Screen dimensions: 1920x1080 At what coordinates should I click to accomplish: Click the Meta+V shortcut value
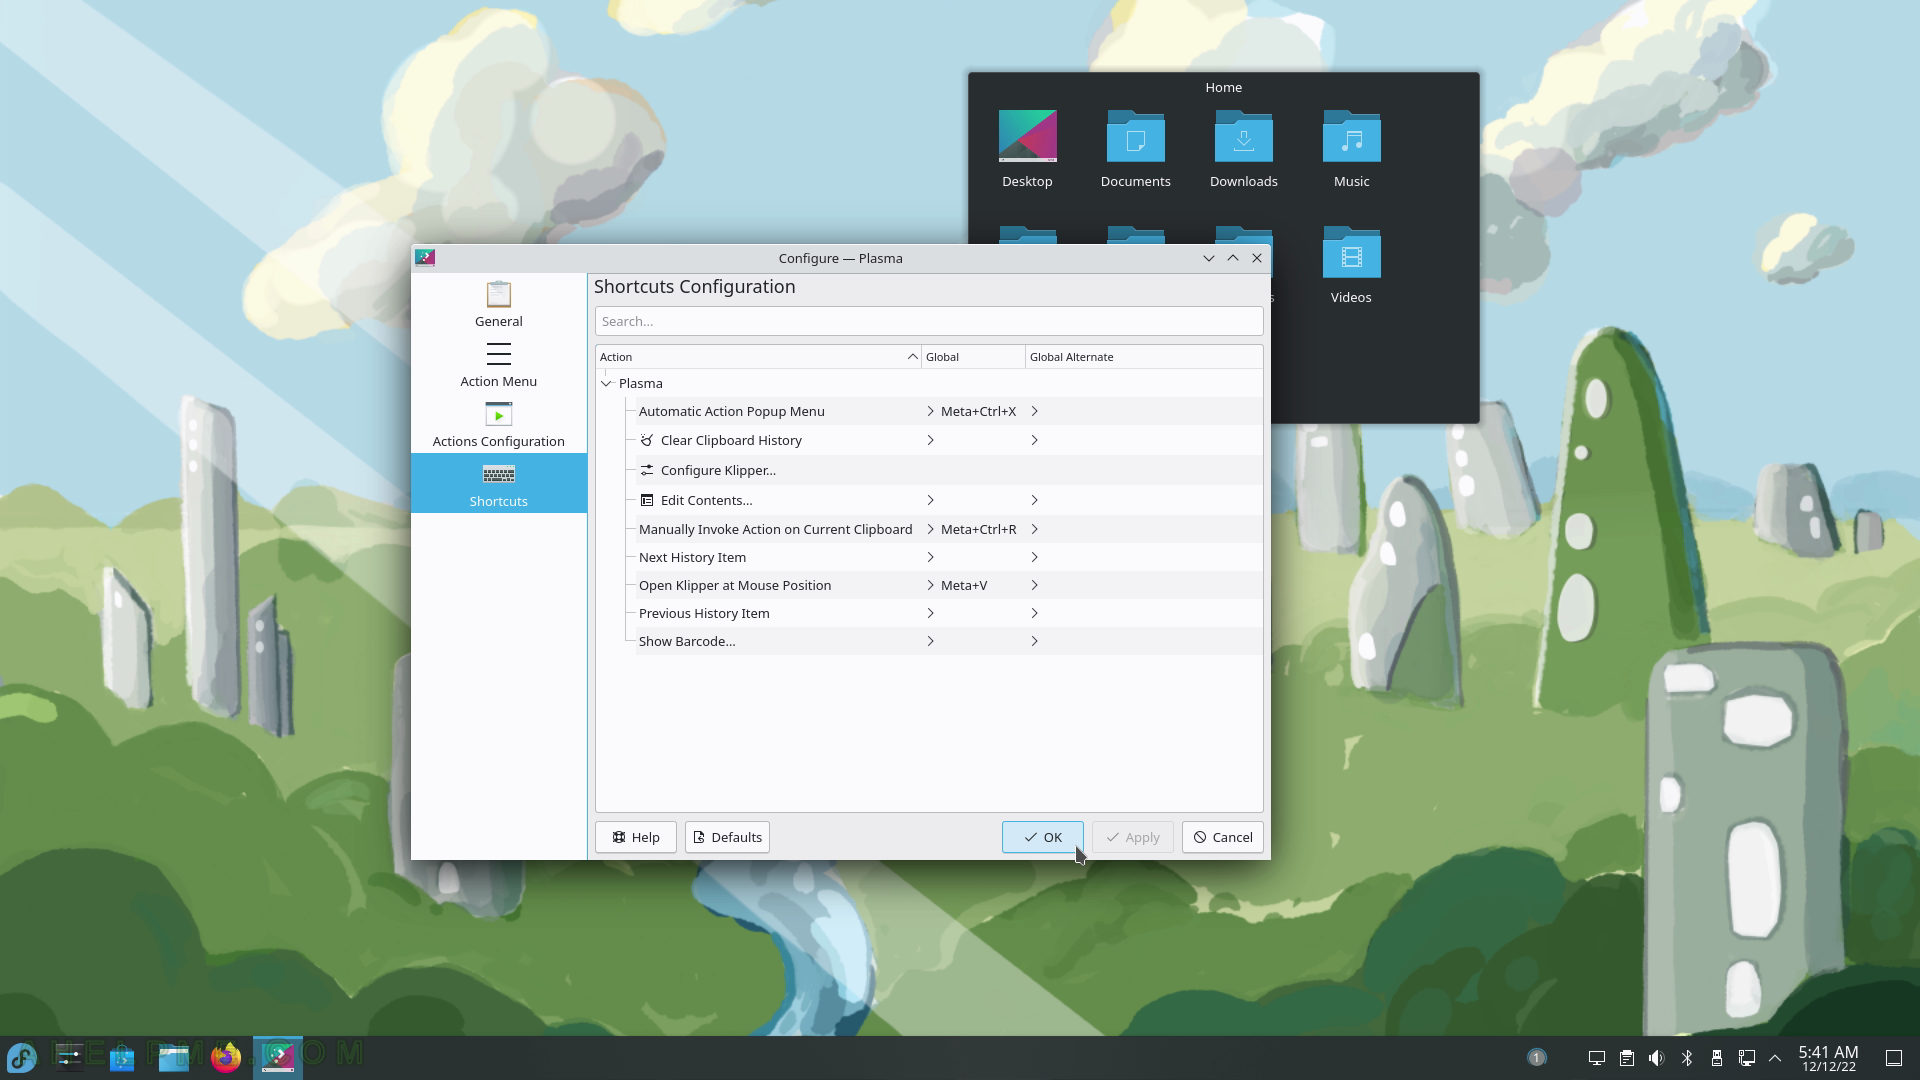click(x=964, y=586)
